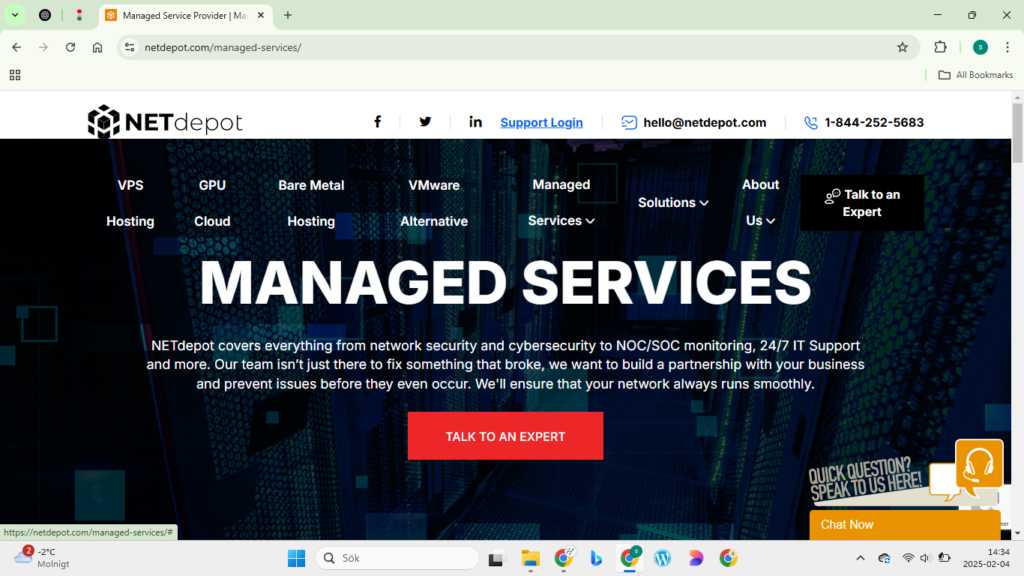Image resolution: width=1024 pixels, height=576 pixels.
Task: Open VPS Hosting menu item
Action: coord(130,203)
